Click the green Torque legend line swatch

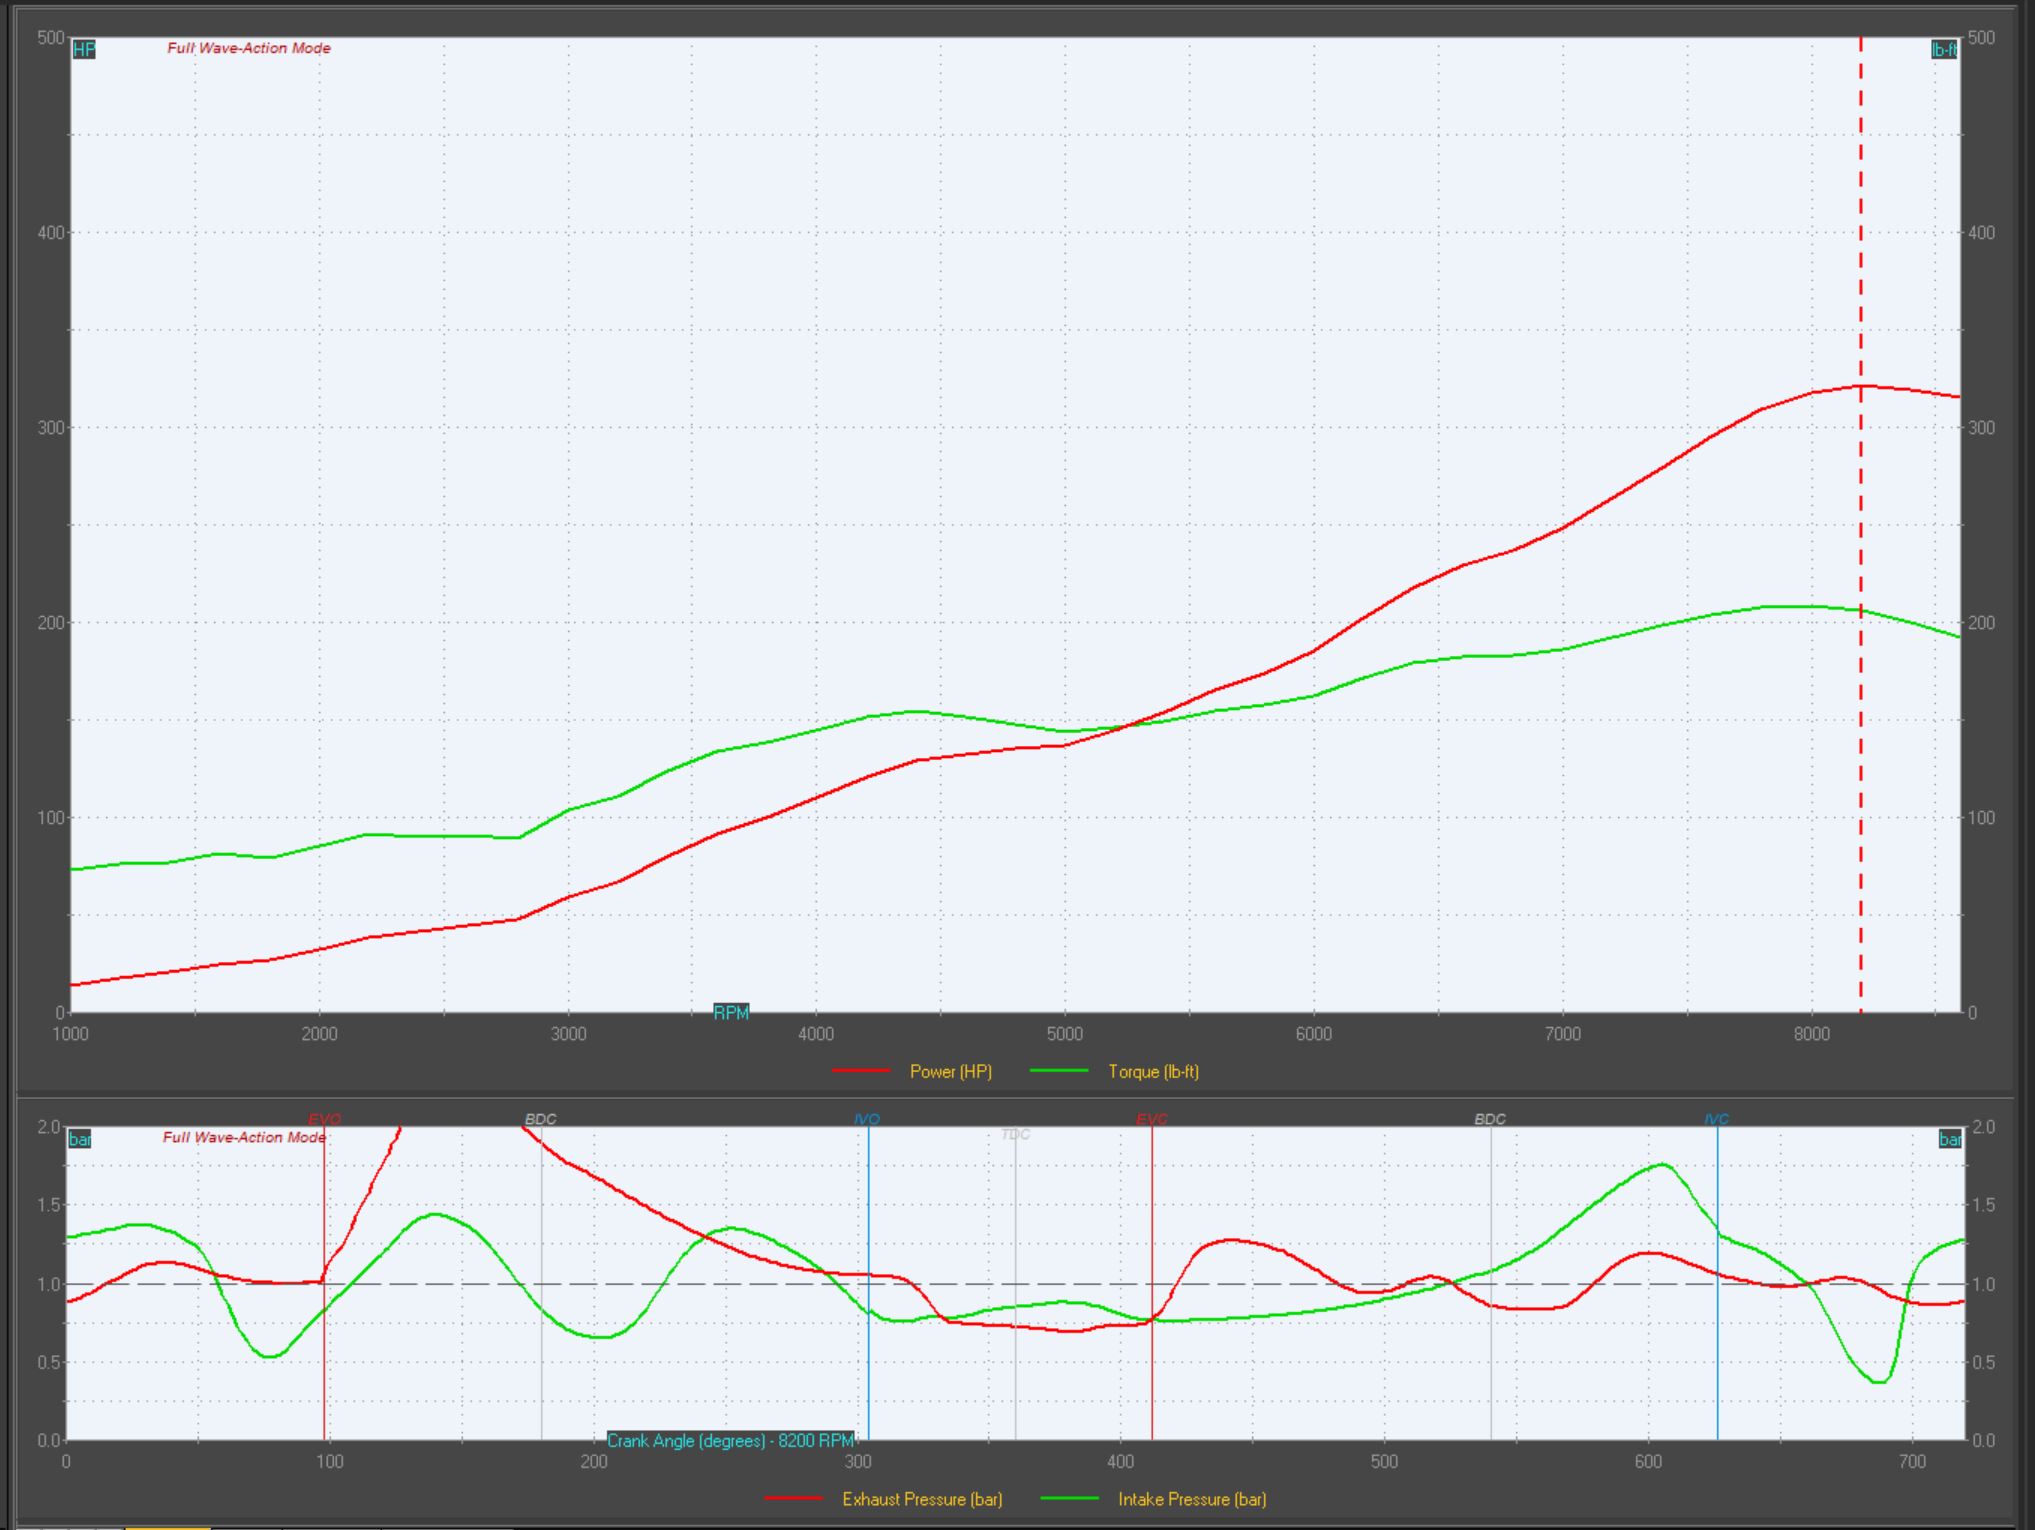1058,1071
